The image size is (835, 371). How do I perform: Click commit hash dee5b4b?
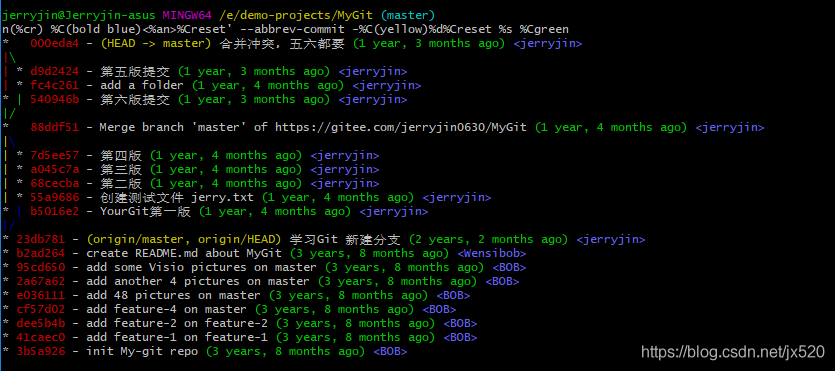click(x=40, y=324)
